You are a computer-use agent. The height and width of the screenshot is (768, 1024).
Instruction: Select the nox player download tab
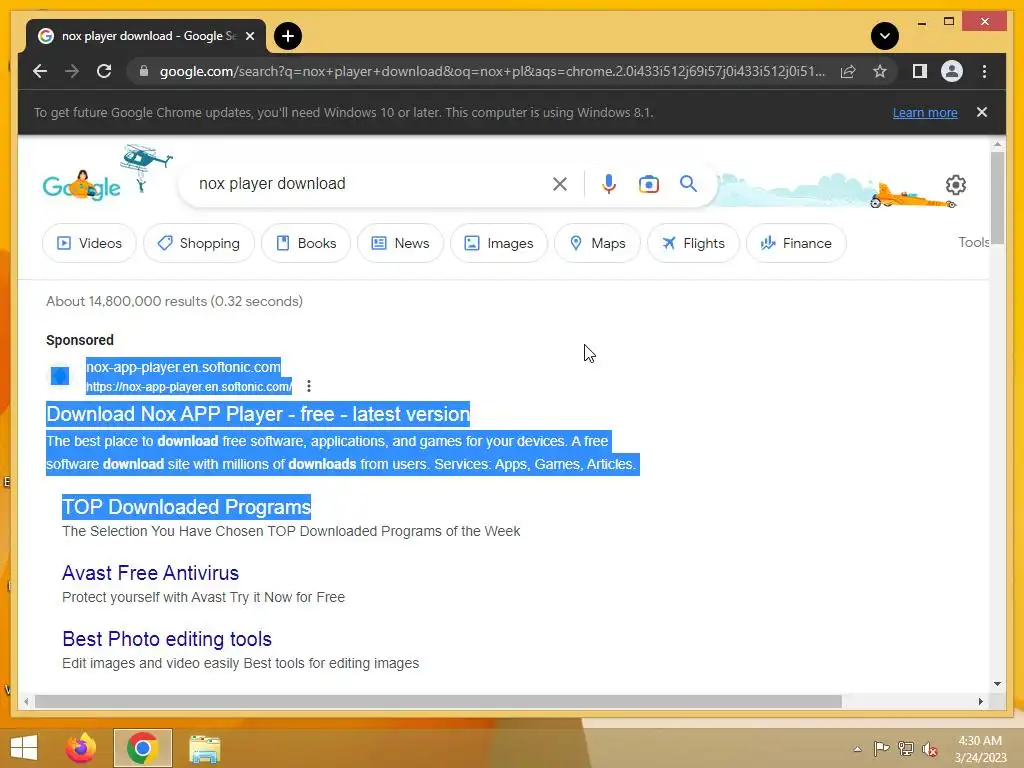(146, 36)
